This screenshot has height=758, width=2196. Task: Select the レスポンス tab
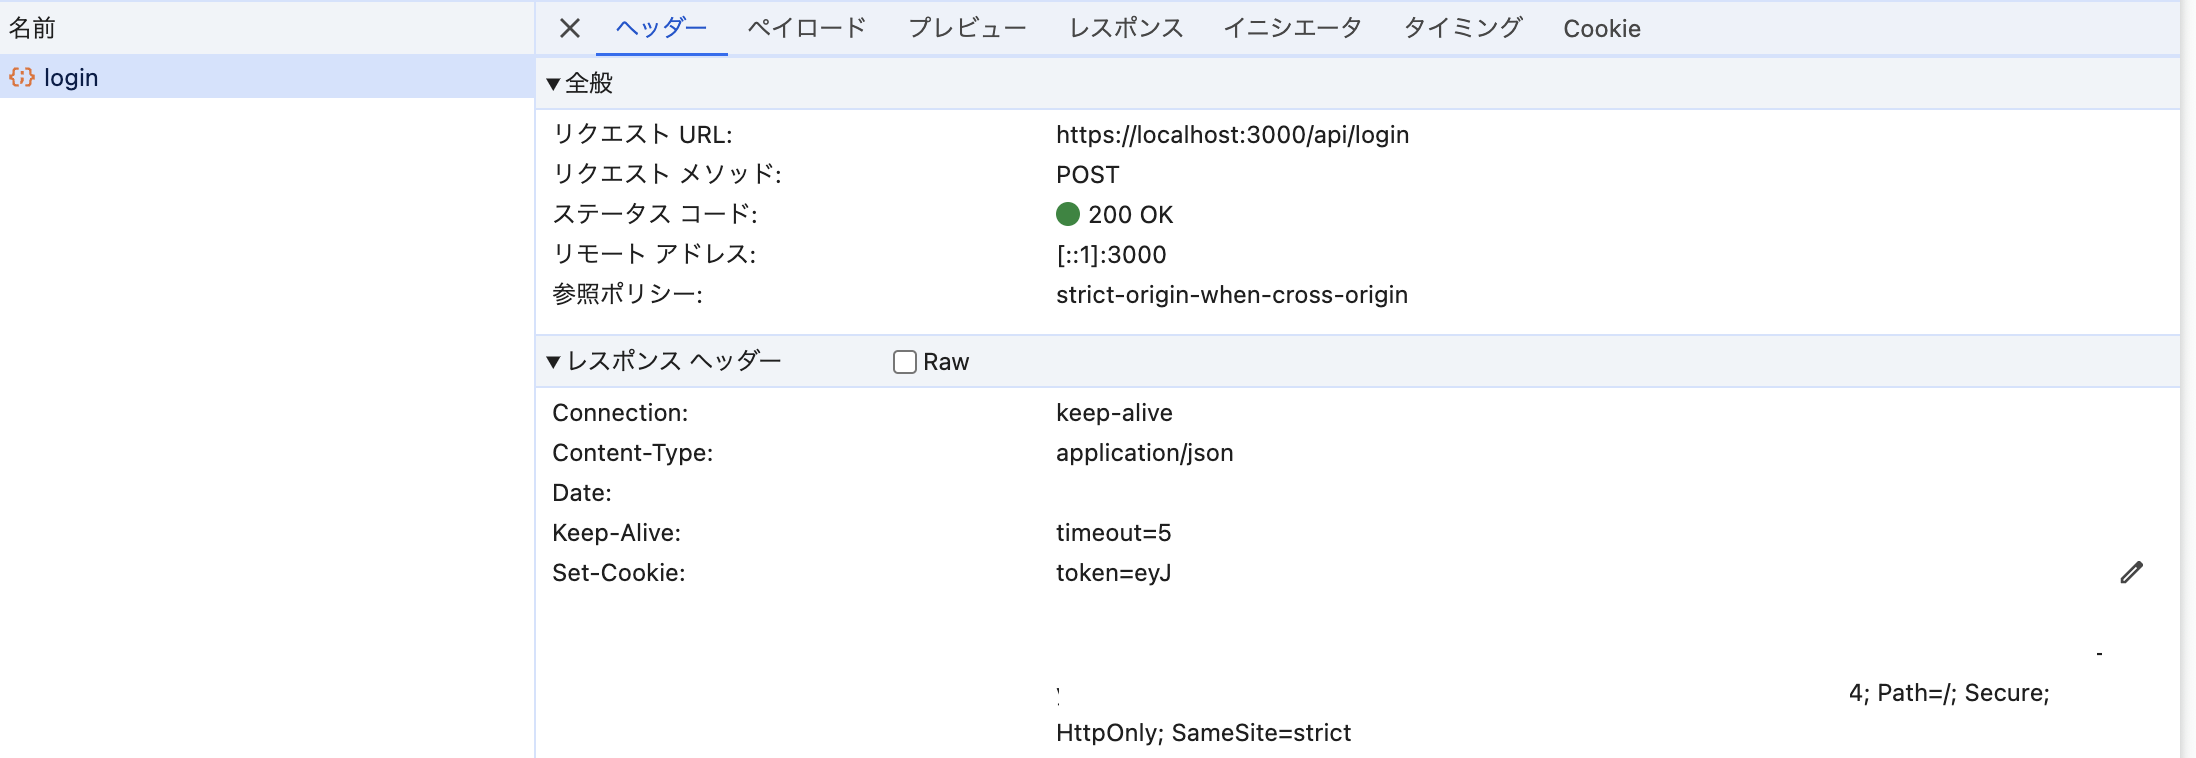coord(1125,28)
